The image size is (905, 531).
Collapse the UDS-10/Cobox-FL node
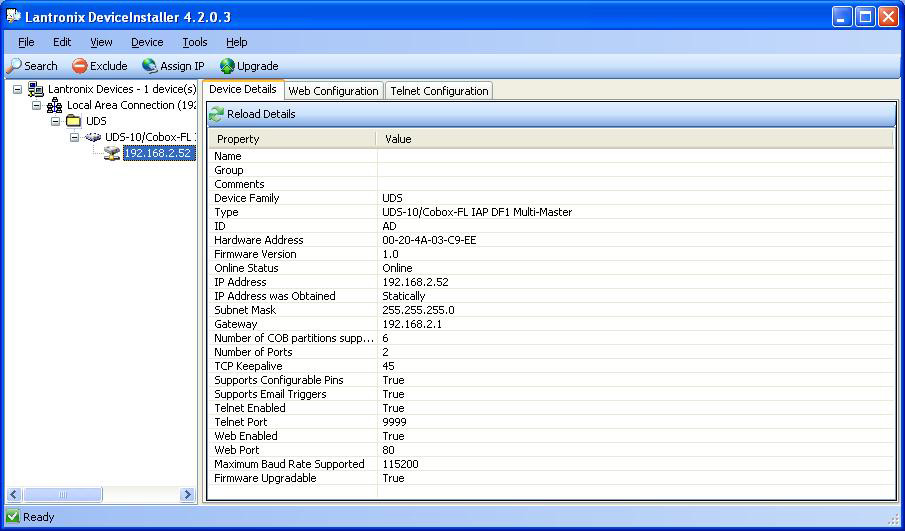click(74, 137)
